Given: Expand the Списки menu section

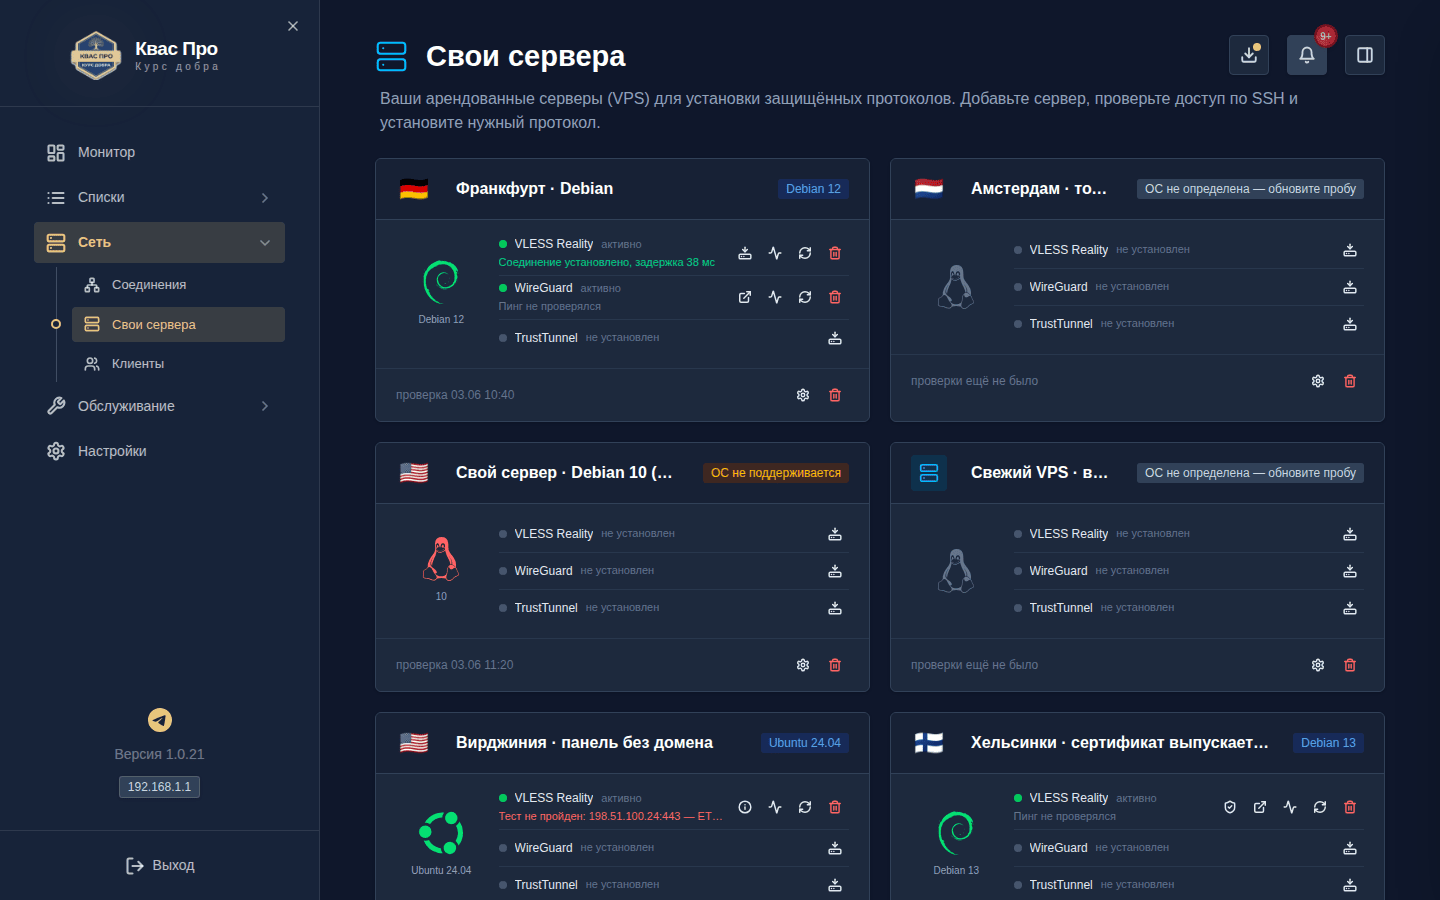Looking at the screenshot, I should pyautogui.click(x=159, y=198).
